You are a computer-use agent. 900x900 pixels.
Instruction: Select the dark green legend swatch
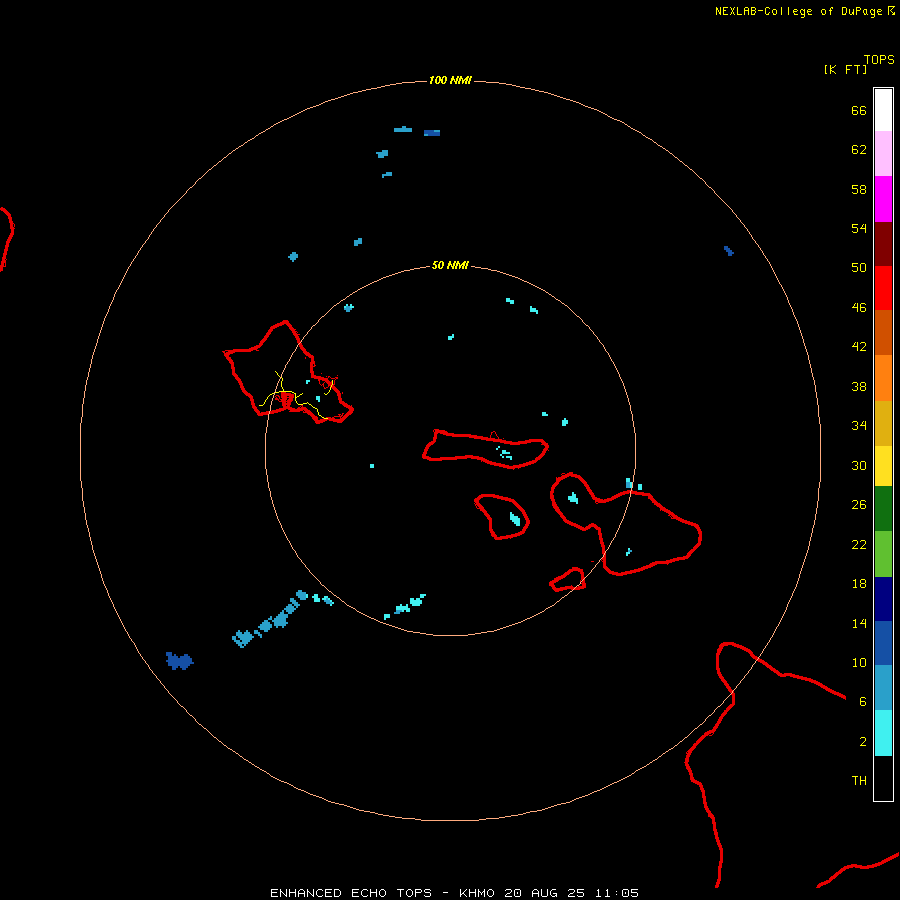pyautogui.click(x=883, y=509)
